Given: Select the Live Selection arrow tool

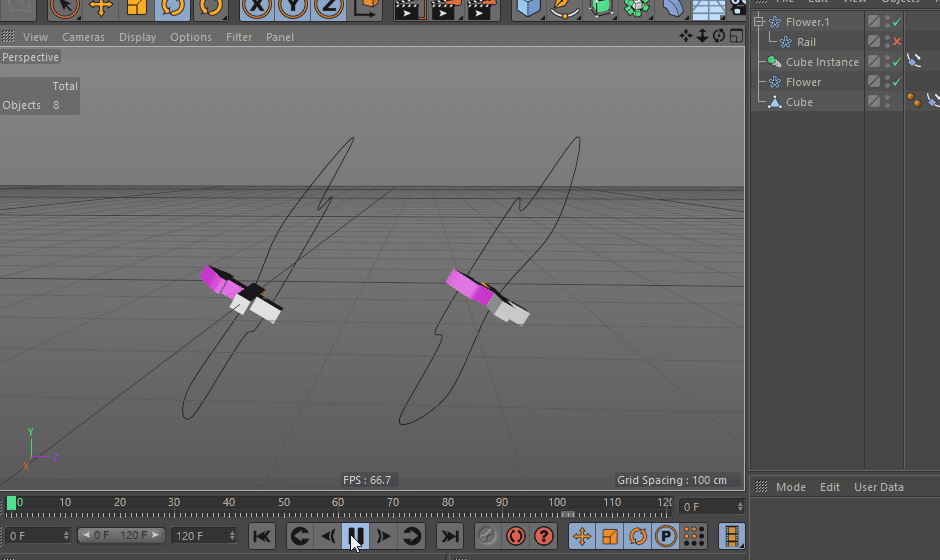Looking at the screenshot, I should click(x=64, y=8).
